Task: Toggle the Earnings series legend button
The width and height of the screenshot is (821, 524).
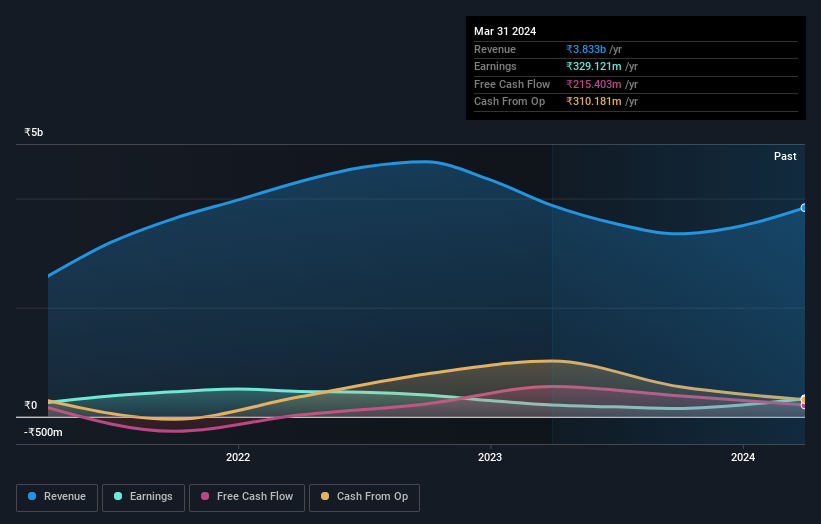Action: [143, 497]
